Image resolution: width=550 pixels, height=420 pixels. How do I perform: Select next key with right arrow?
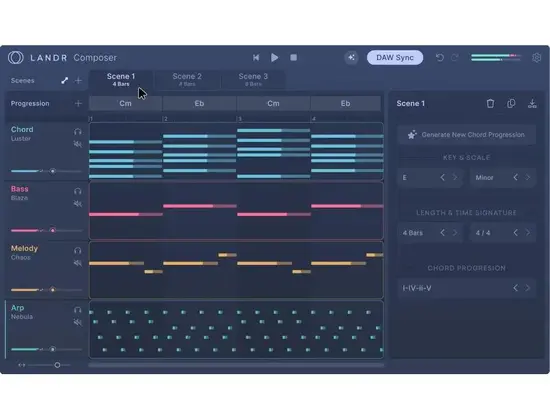(x=455, y=178)
